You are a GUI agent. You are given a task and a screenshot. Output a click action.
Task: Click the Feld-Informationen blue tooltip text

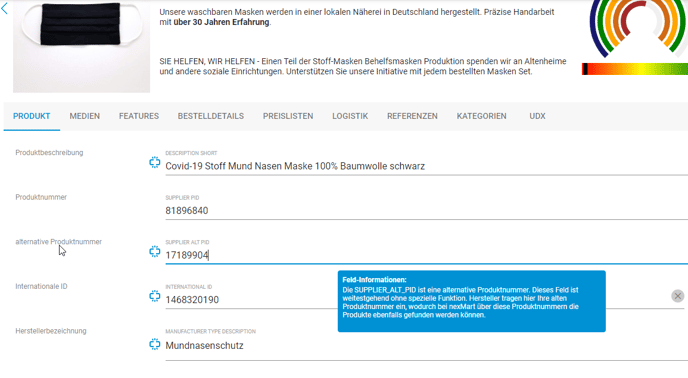472,301
